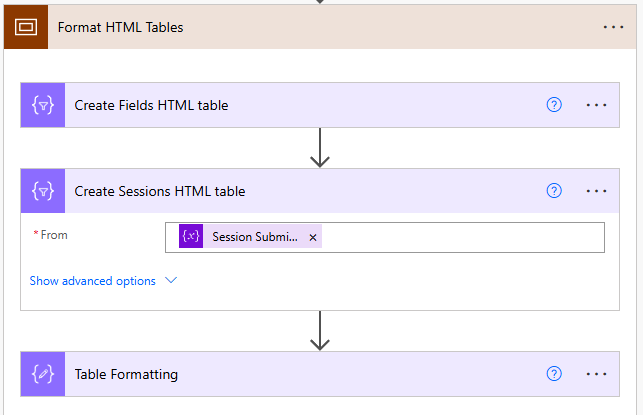Remove the Session Submi... token

pos(313,237)
